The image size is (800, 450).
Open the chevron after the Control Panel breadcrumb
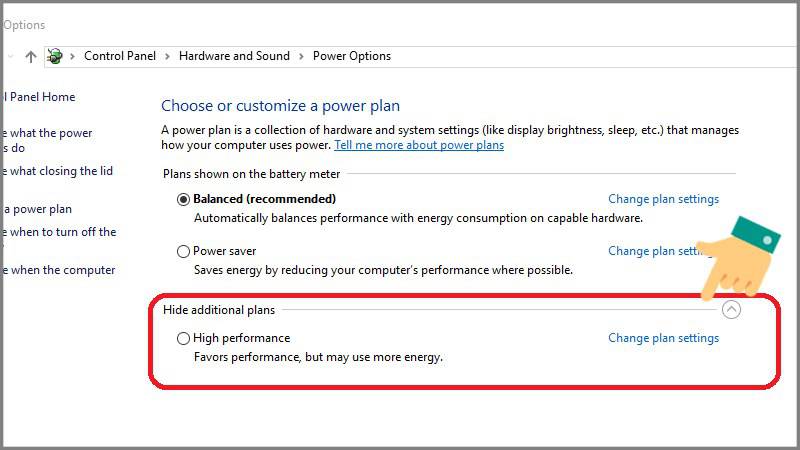167,57
